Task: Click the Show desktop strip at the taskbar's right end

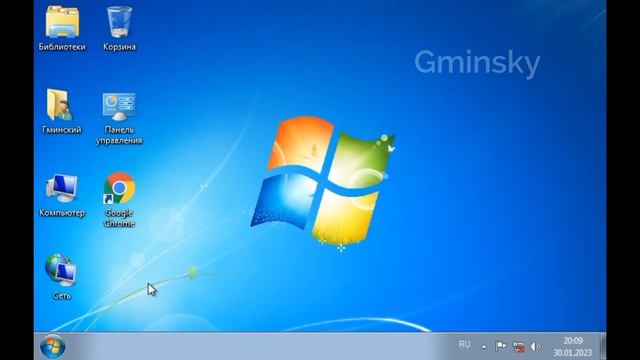Action: click(603, 346)
